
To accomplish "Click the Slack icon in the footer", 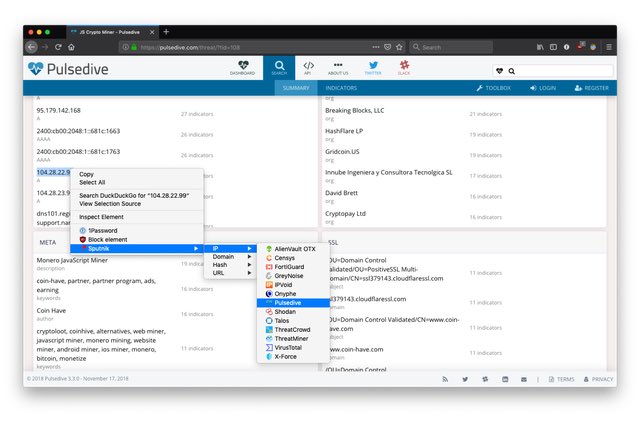I will click(x=485, y=379).
